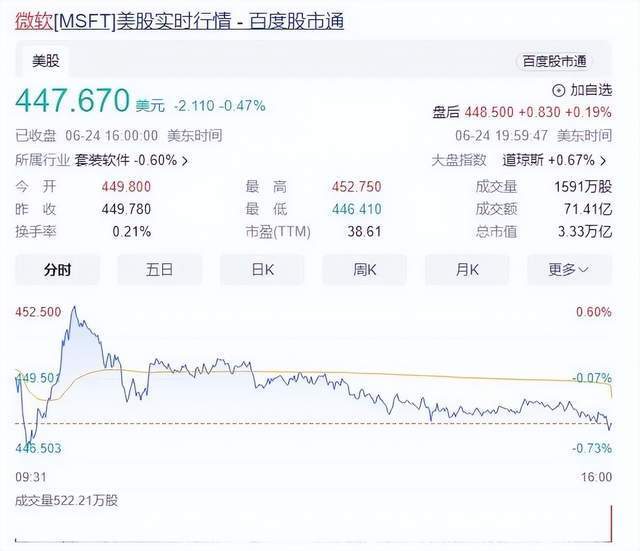Viewport: 640px width, 551px height.
Task: Expand the 更多 chart options dropdown
Action: (x=568, y=269)
